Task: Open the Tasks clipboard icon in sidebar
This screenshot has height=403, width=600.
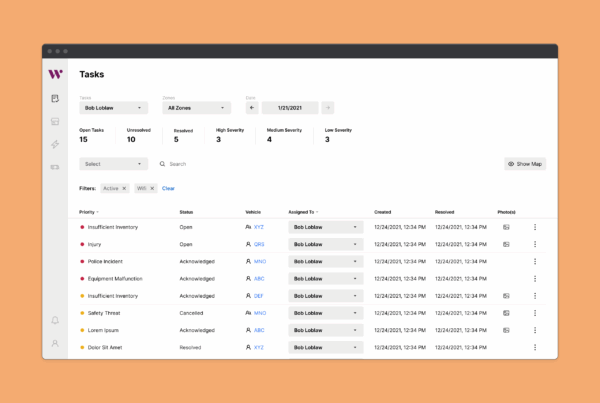Action: click(x=55, y=99)
